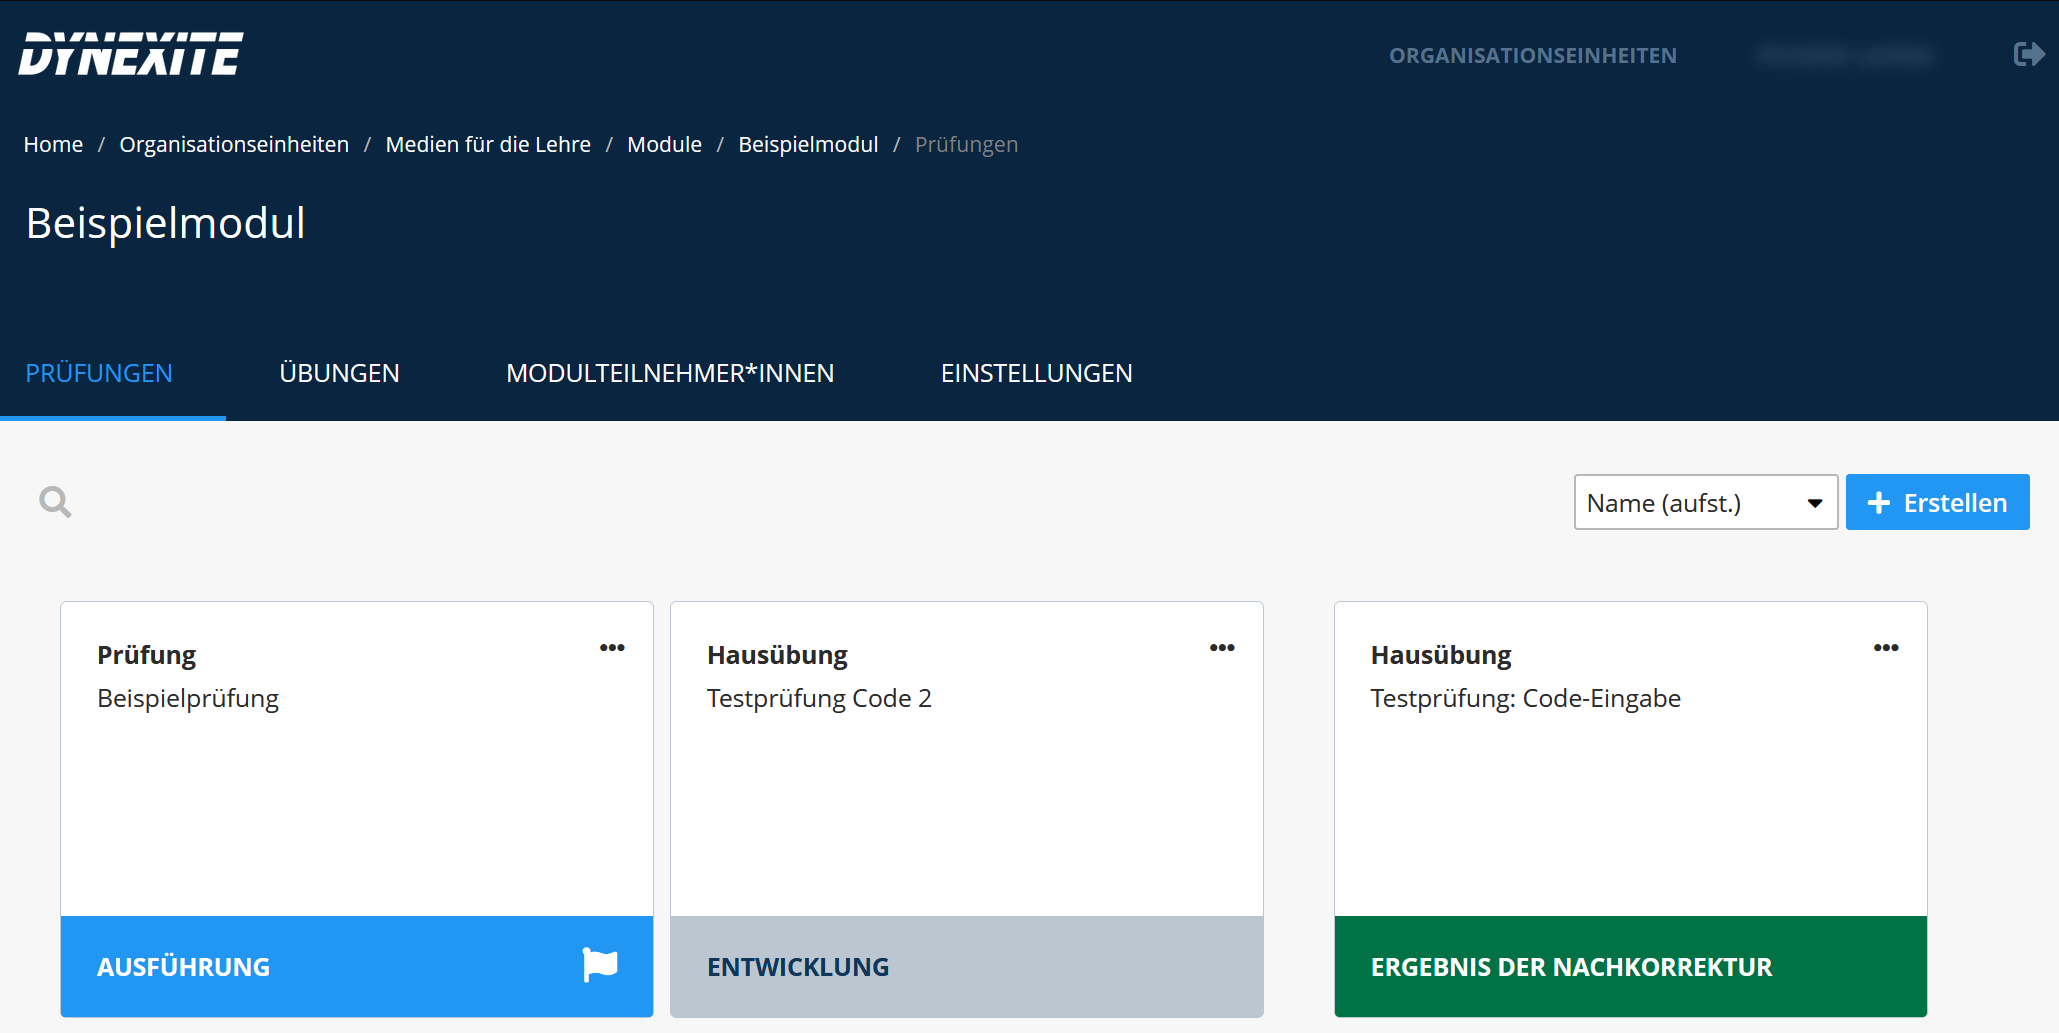Open the Modulteilnehmer*innen tab
The image size is (2059, 1033).
click(670, 373)
